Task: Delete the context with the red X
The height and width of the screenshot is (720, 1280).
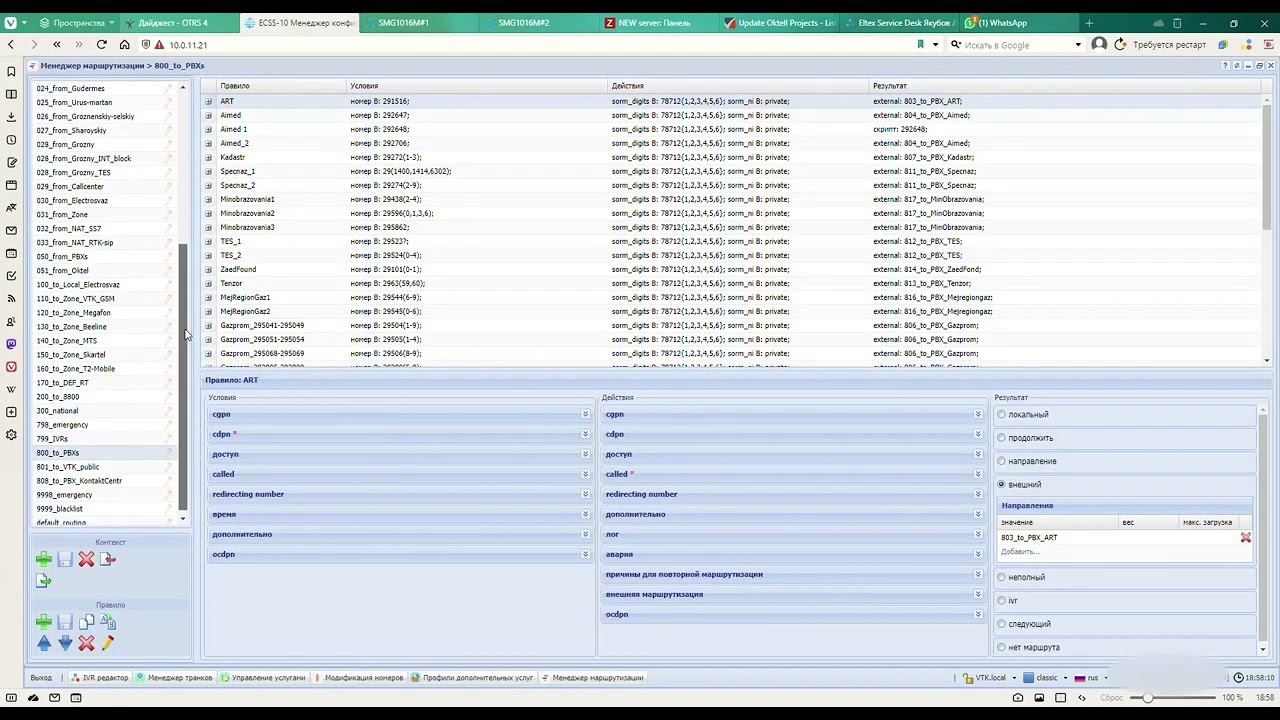Action: click(x=87, y=559)
